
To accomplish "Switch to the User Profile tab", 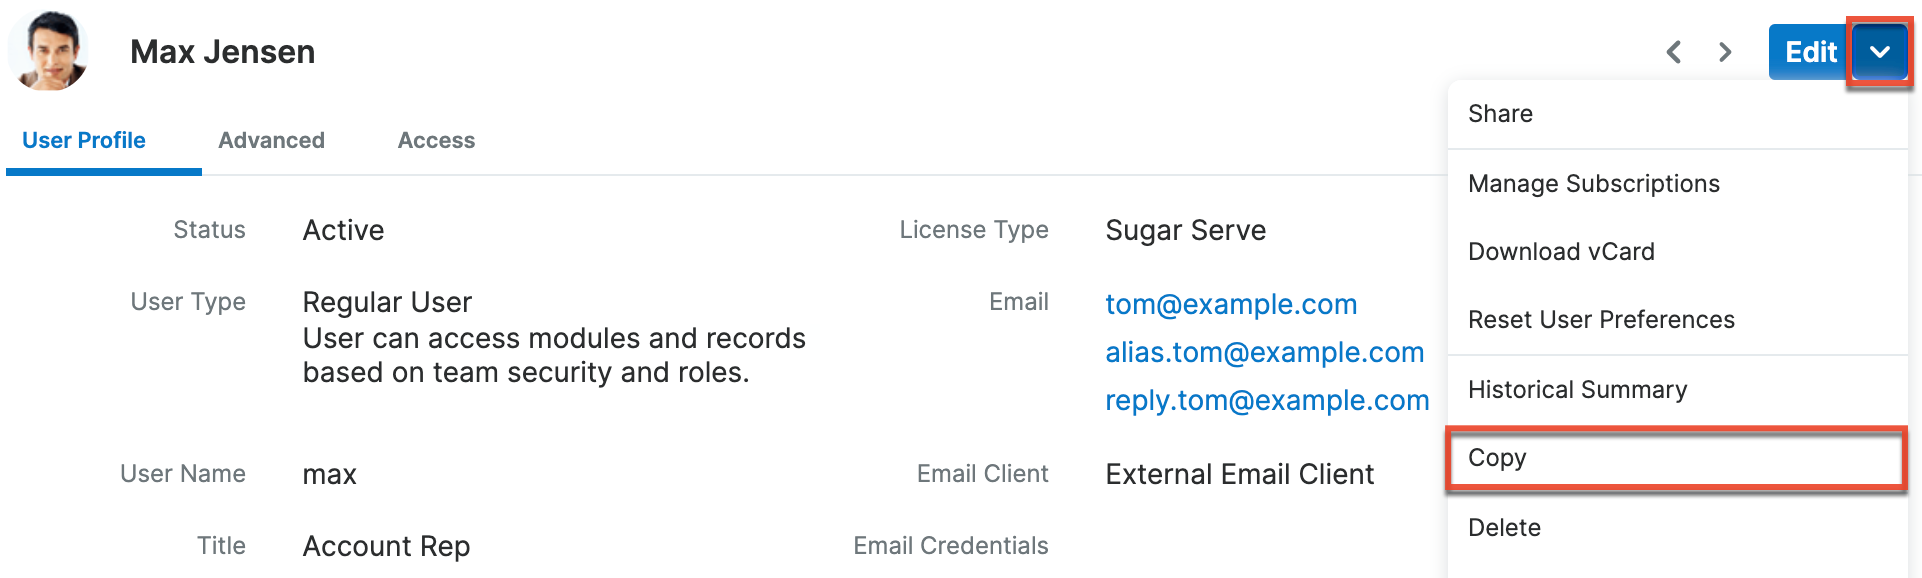I will coord(84,141).
